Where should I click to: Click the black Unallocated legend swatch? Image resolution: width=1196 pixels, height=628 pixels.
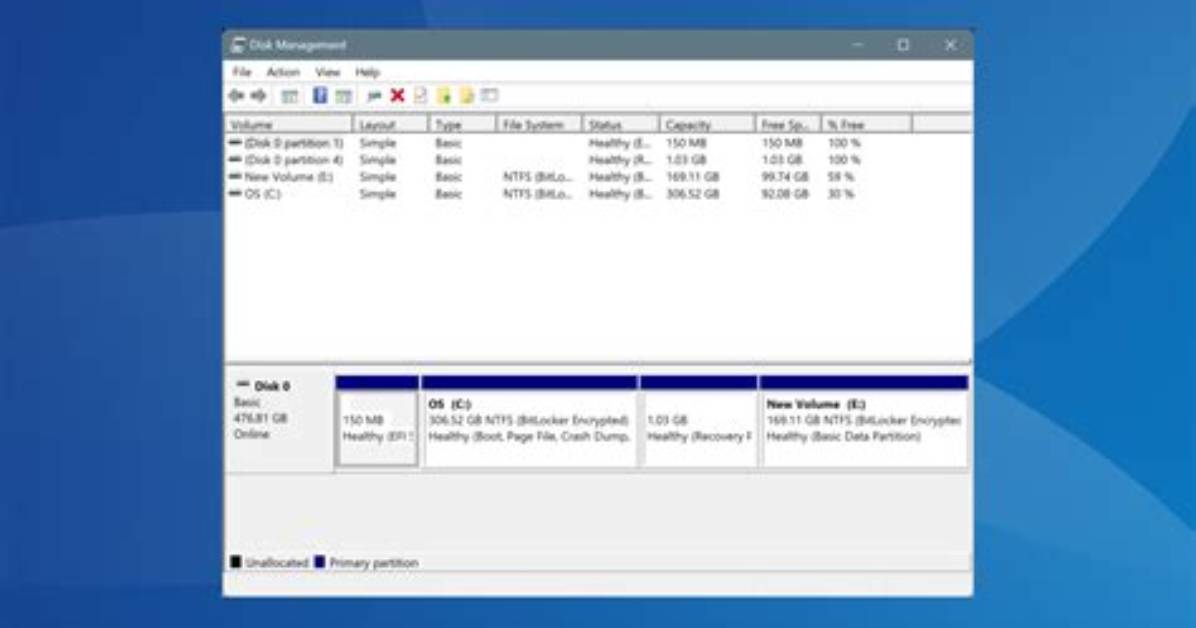(236, 562)
